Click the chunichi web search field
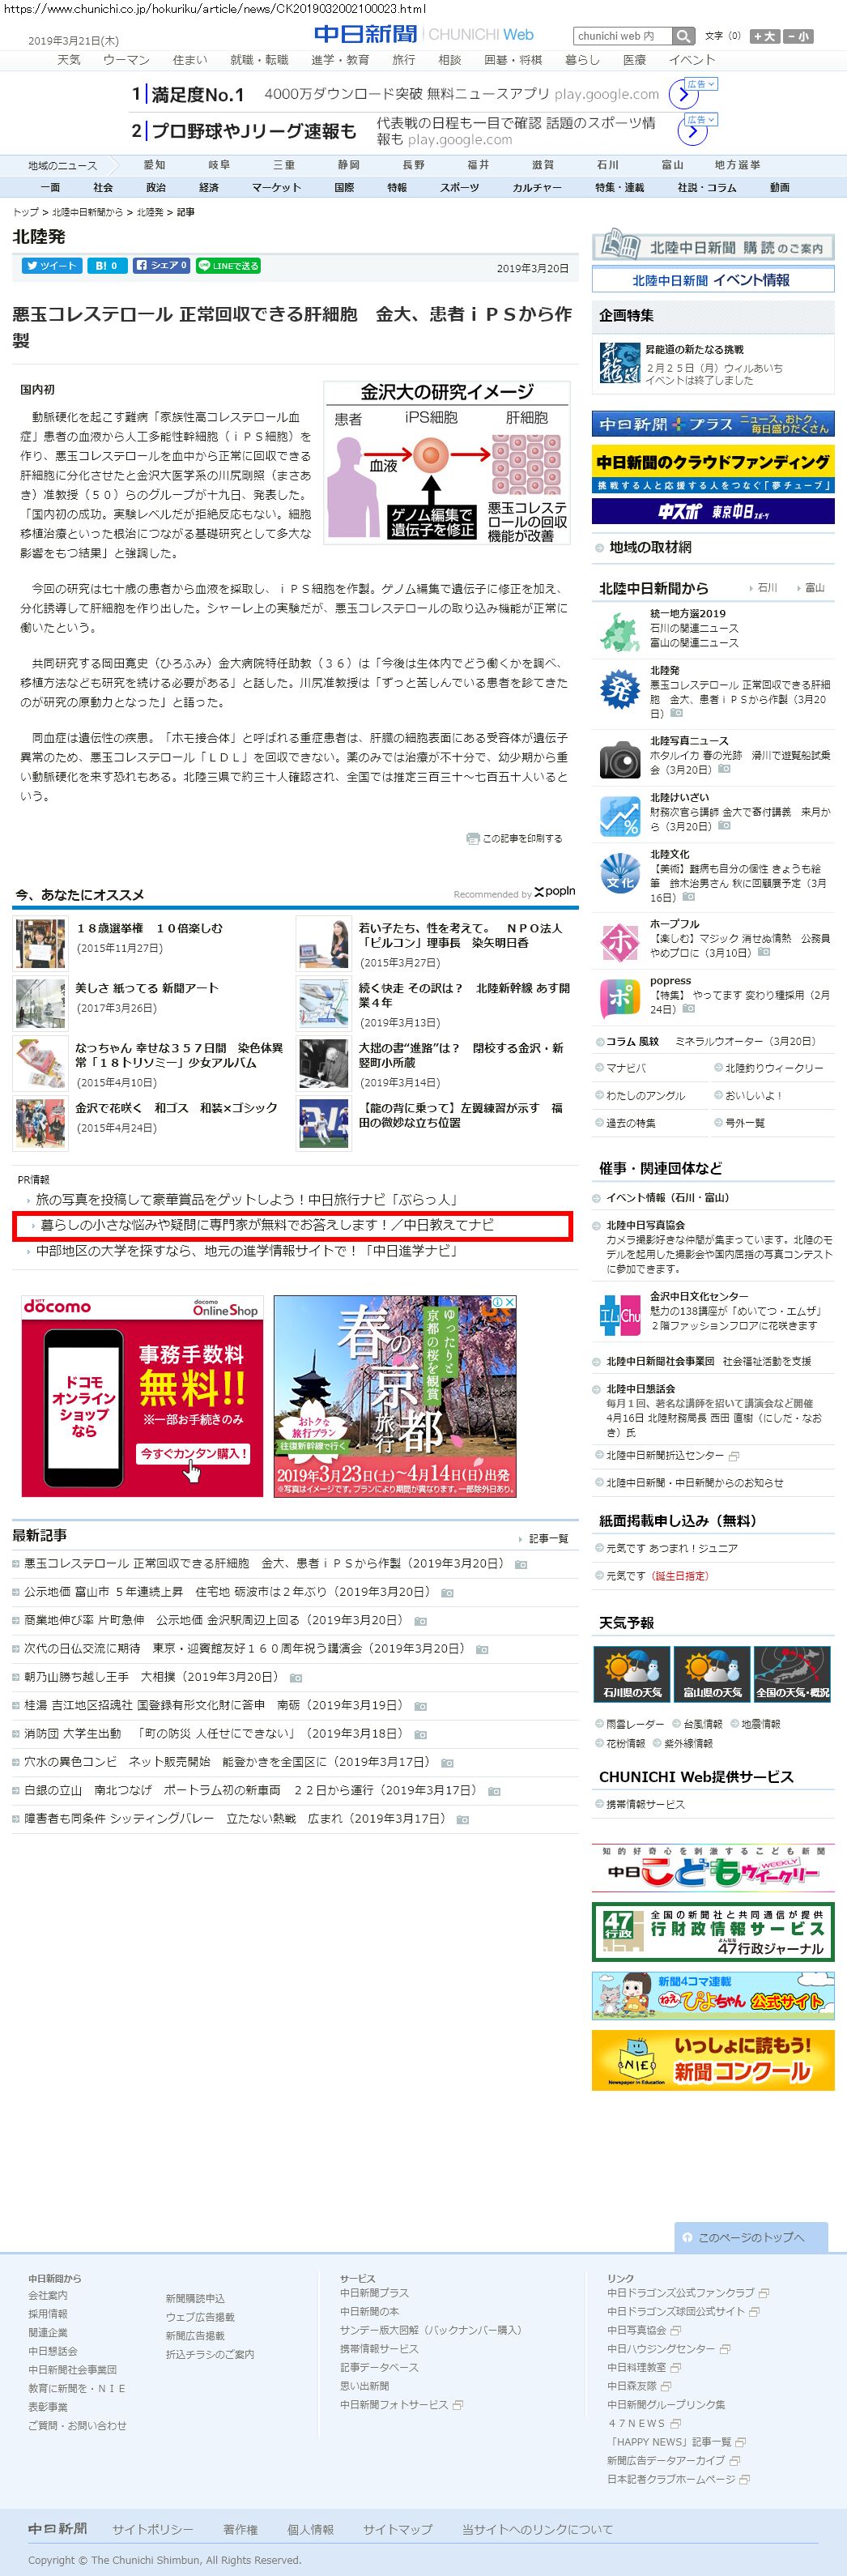 621,36
